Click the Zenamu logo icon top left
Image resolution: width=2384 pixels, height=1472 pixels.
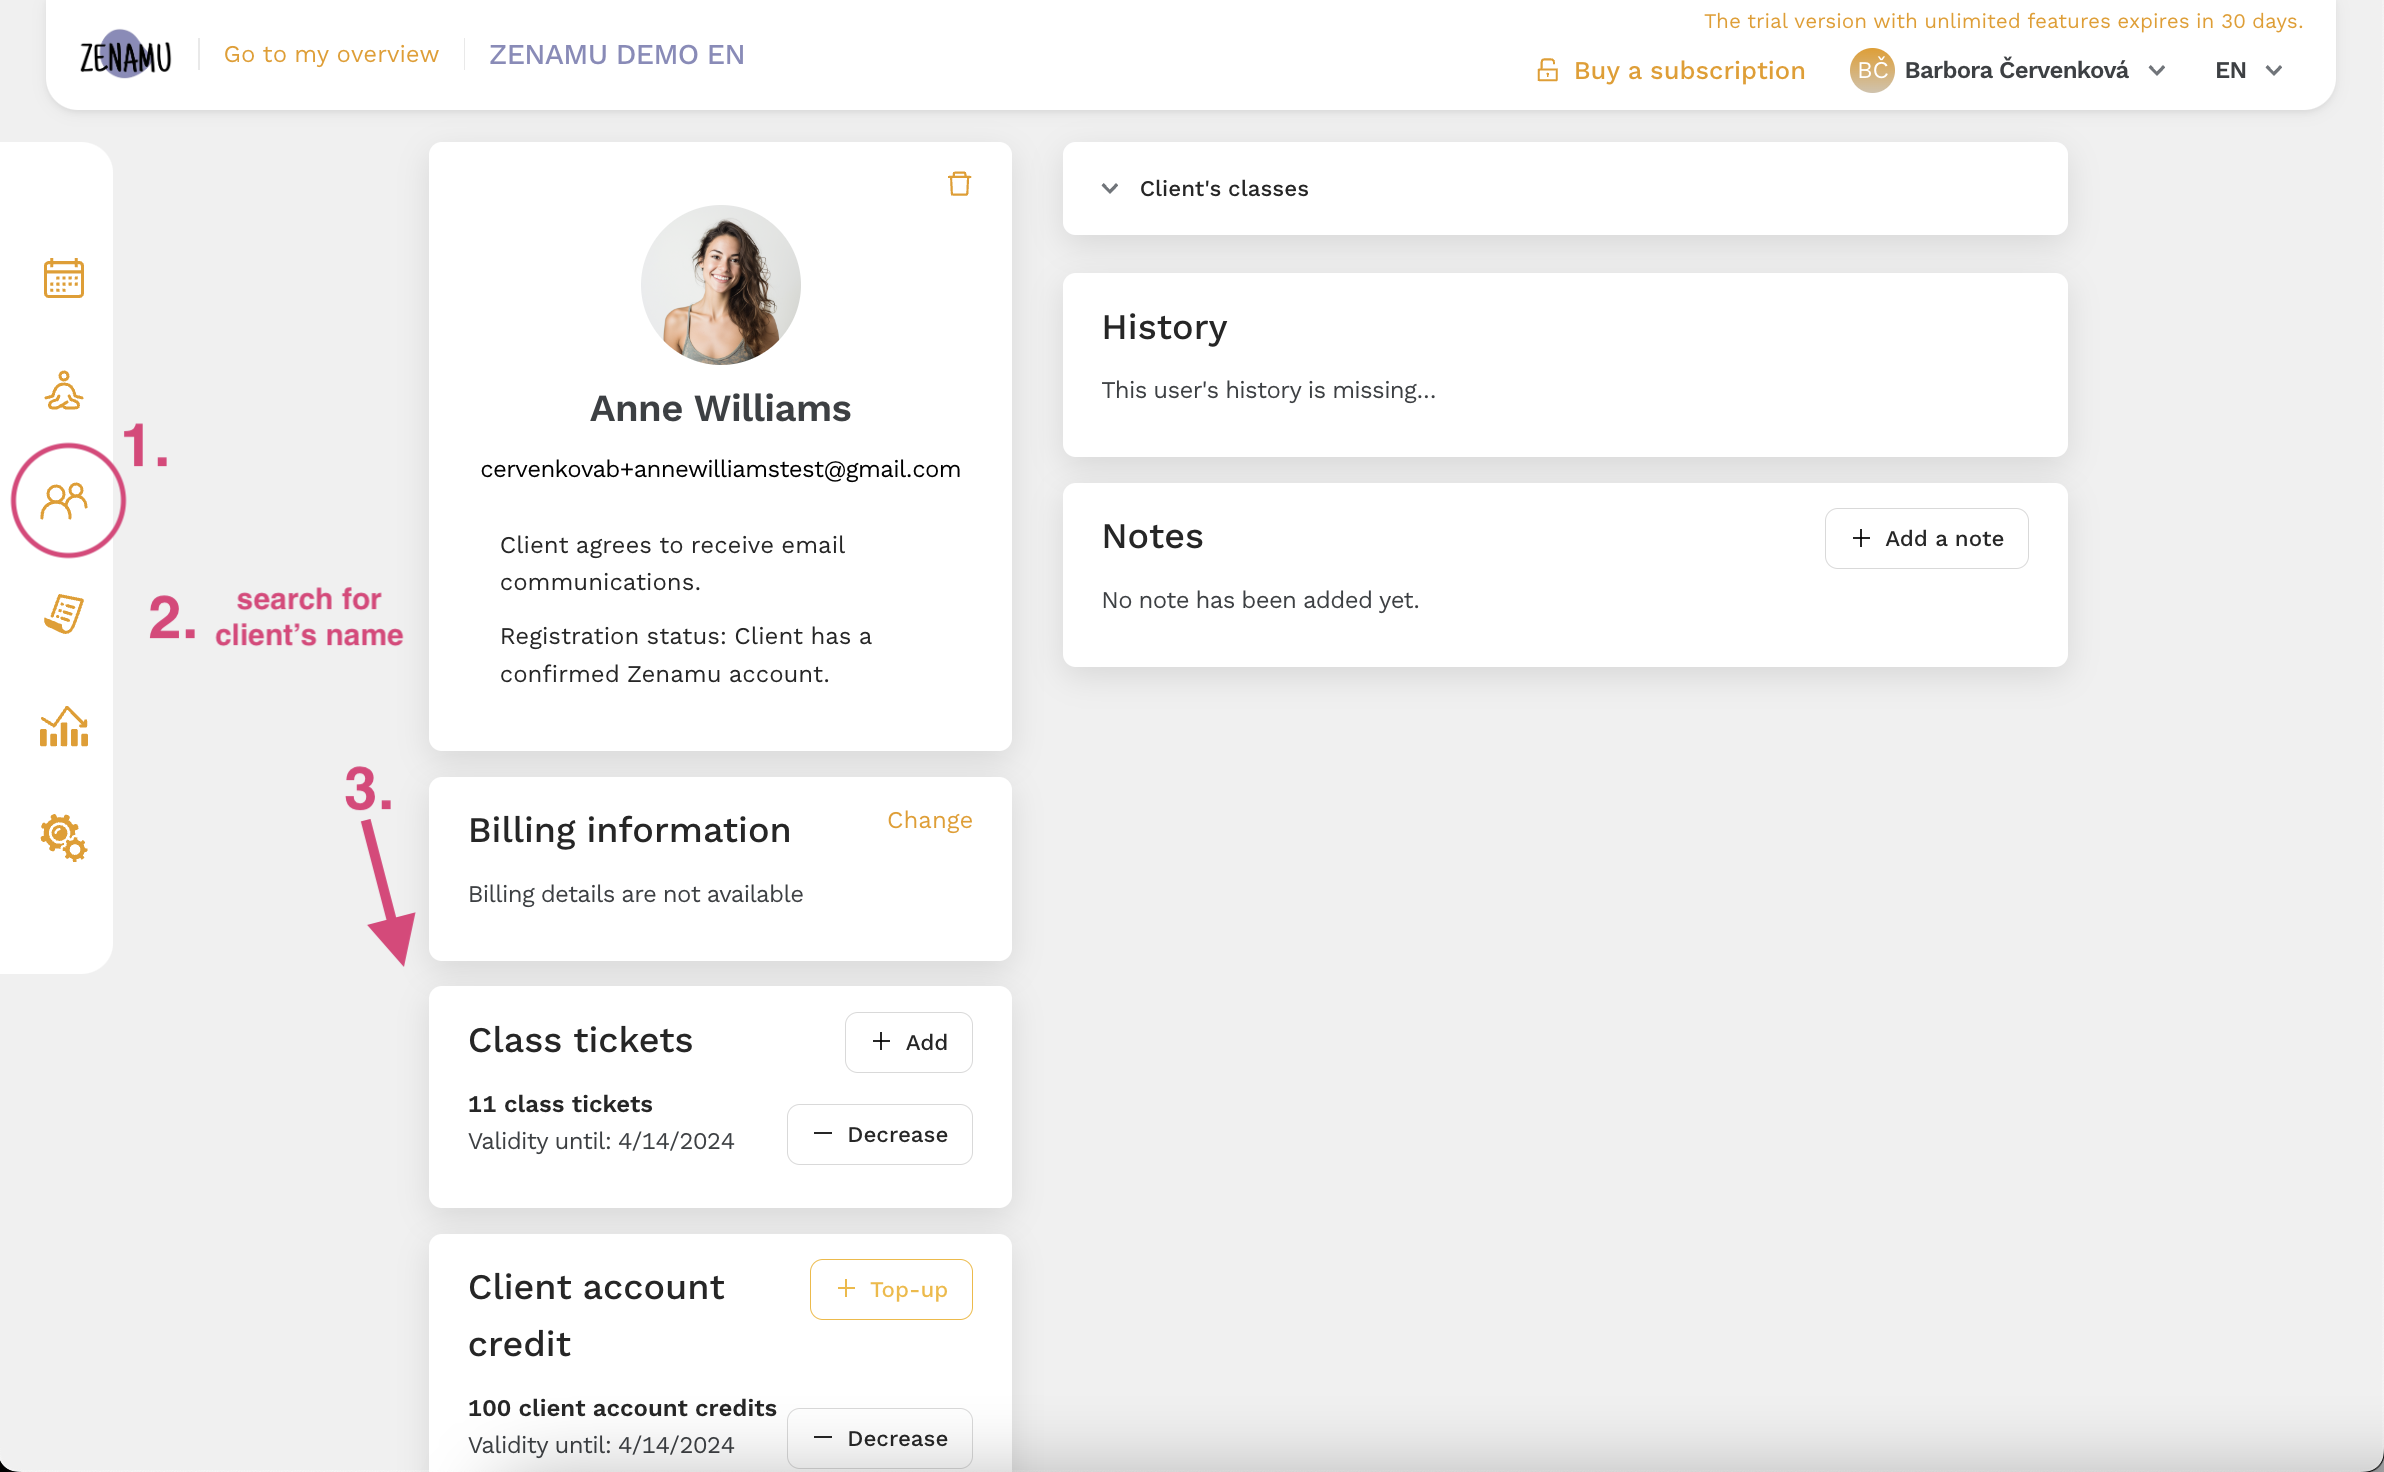coord(126,55)
